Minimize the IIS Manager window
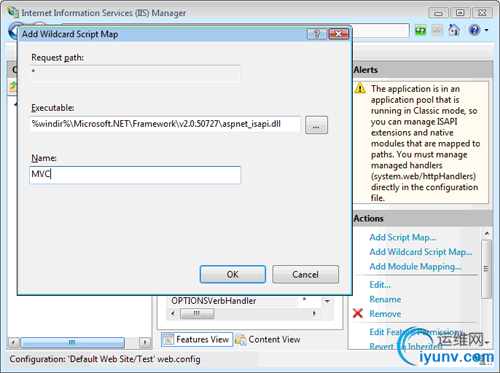Viewport: 500px width, 373px height. [x=438, y=13]
